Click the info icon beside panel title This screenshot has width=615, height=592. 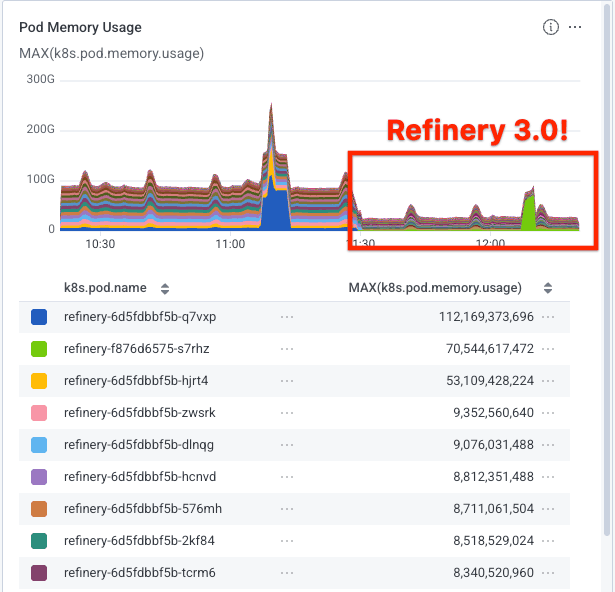550,27
